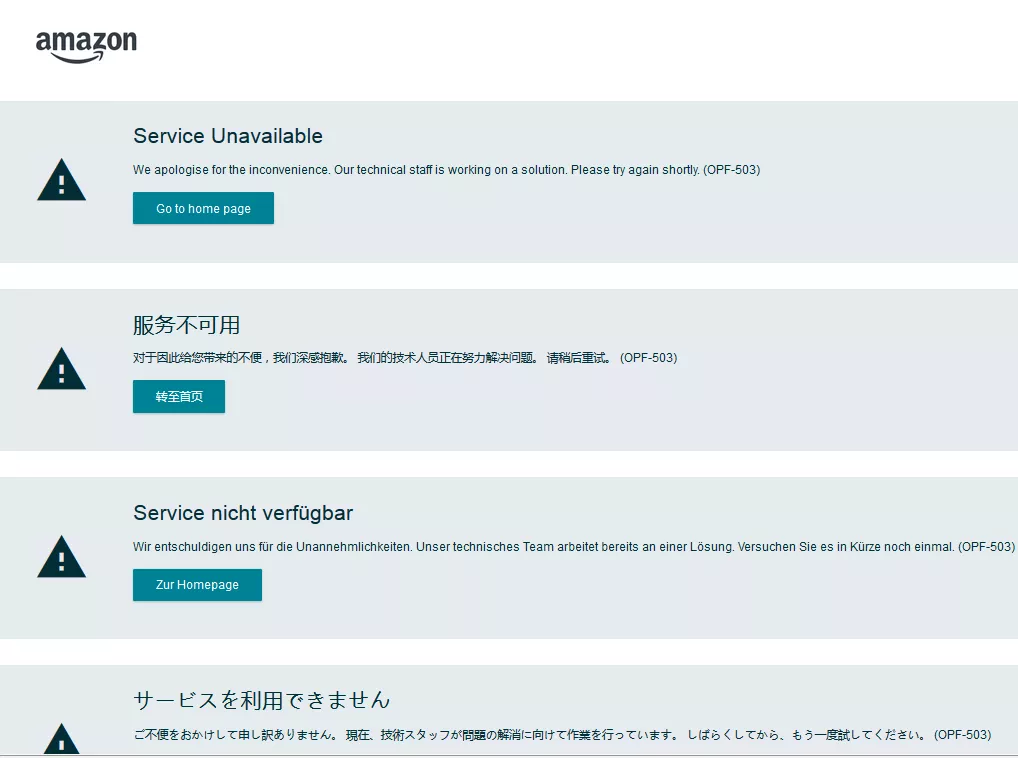Viewport: 1018px width, 758px height.
Task: Select the Service nicht verfügbar heading
Action: click(x=243, y=513)
